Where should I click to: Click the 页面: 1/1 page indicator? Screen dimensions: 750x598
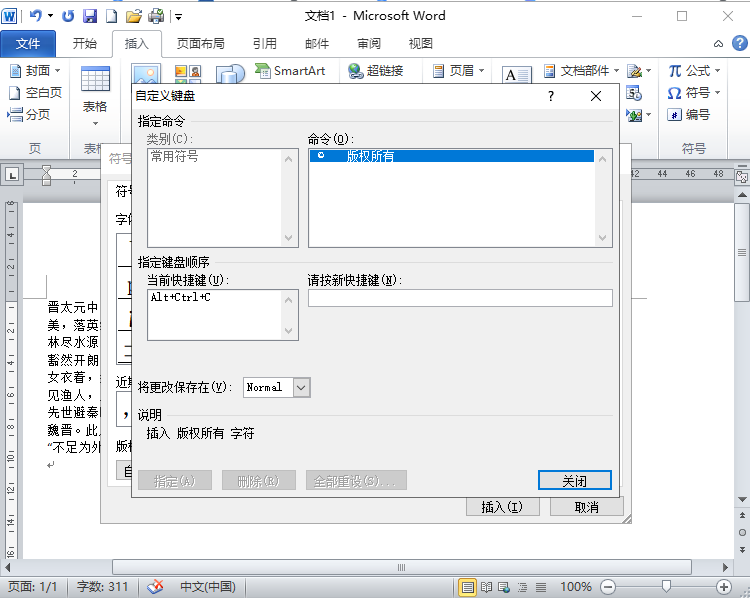coord(33,587)
